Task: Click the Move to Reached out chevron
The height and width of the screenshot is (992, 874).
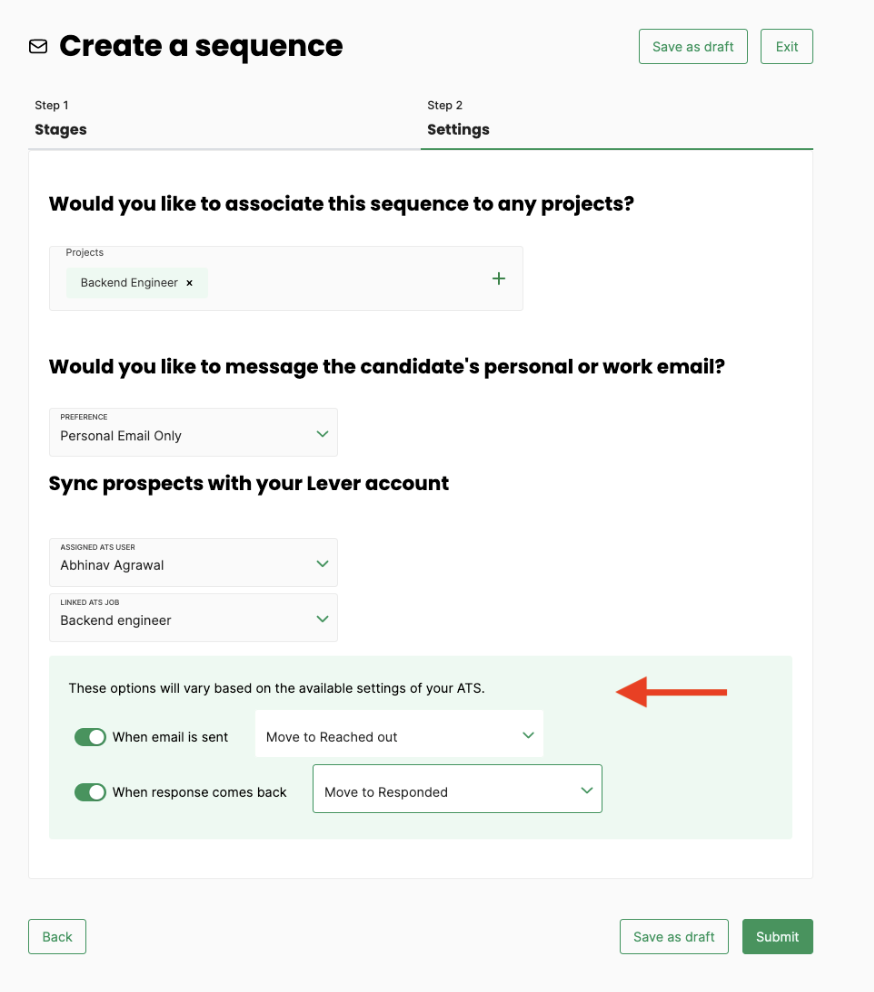Action: pos(528,735)
